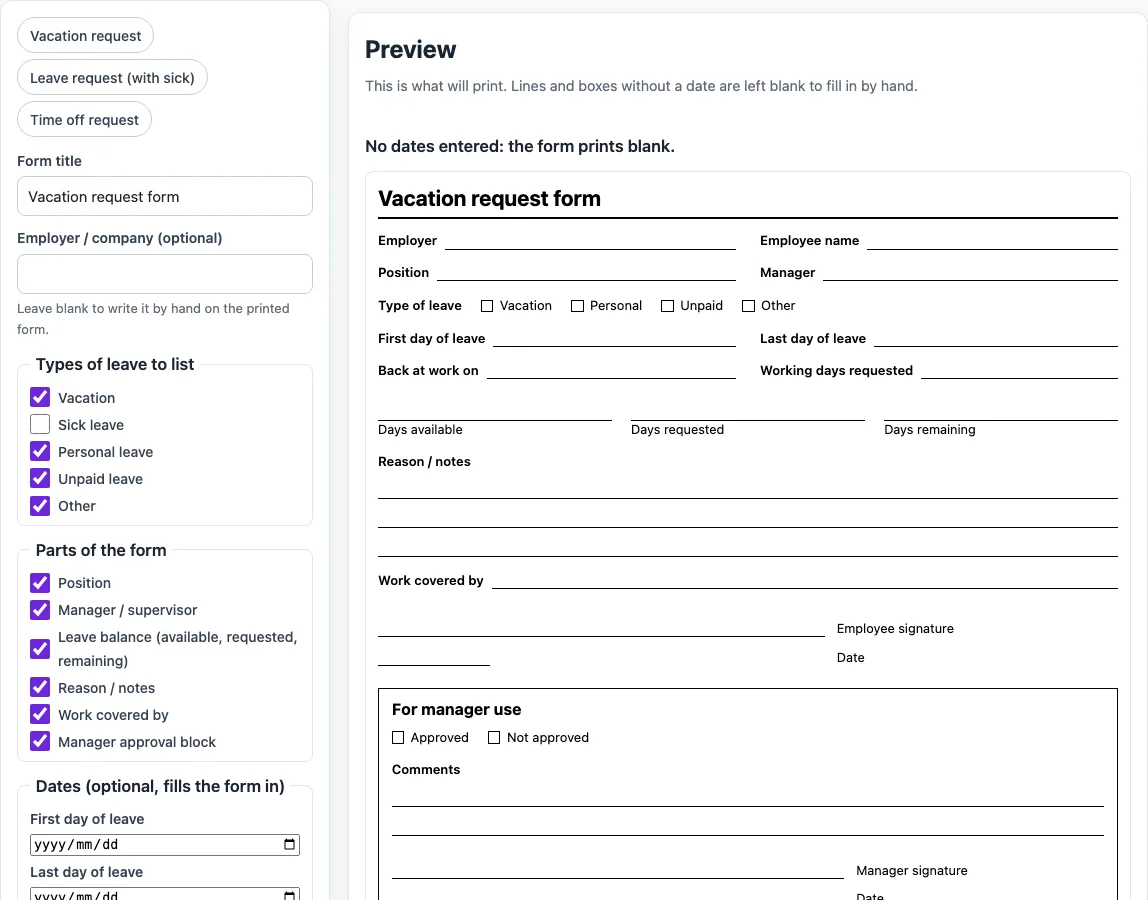The height and width of the screenshot is (900, 1148).
Task: Click the 'Manager signature' label
Action: tap(912, 871)
